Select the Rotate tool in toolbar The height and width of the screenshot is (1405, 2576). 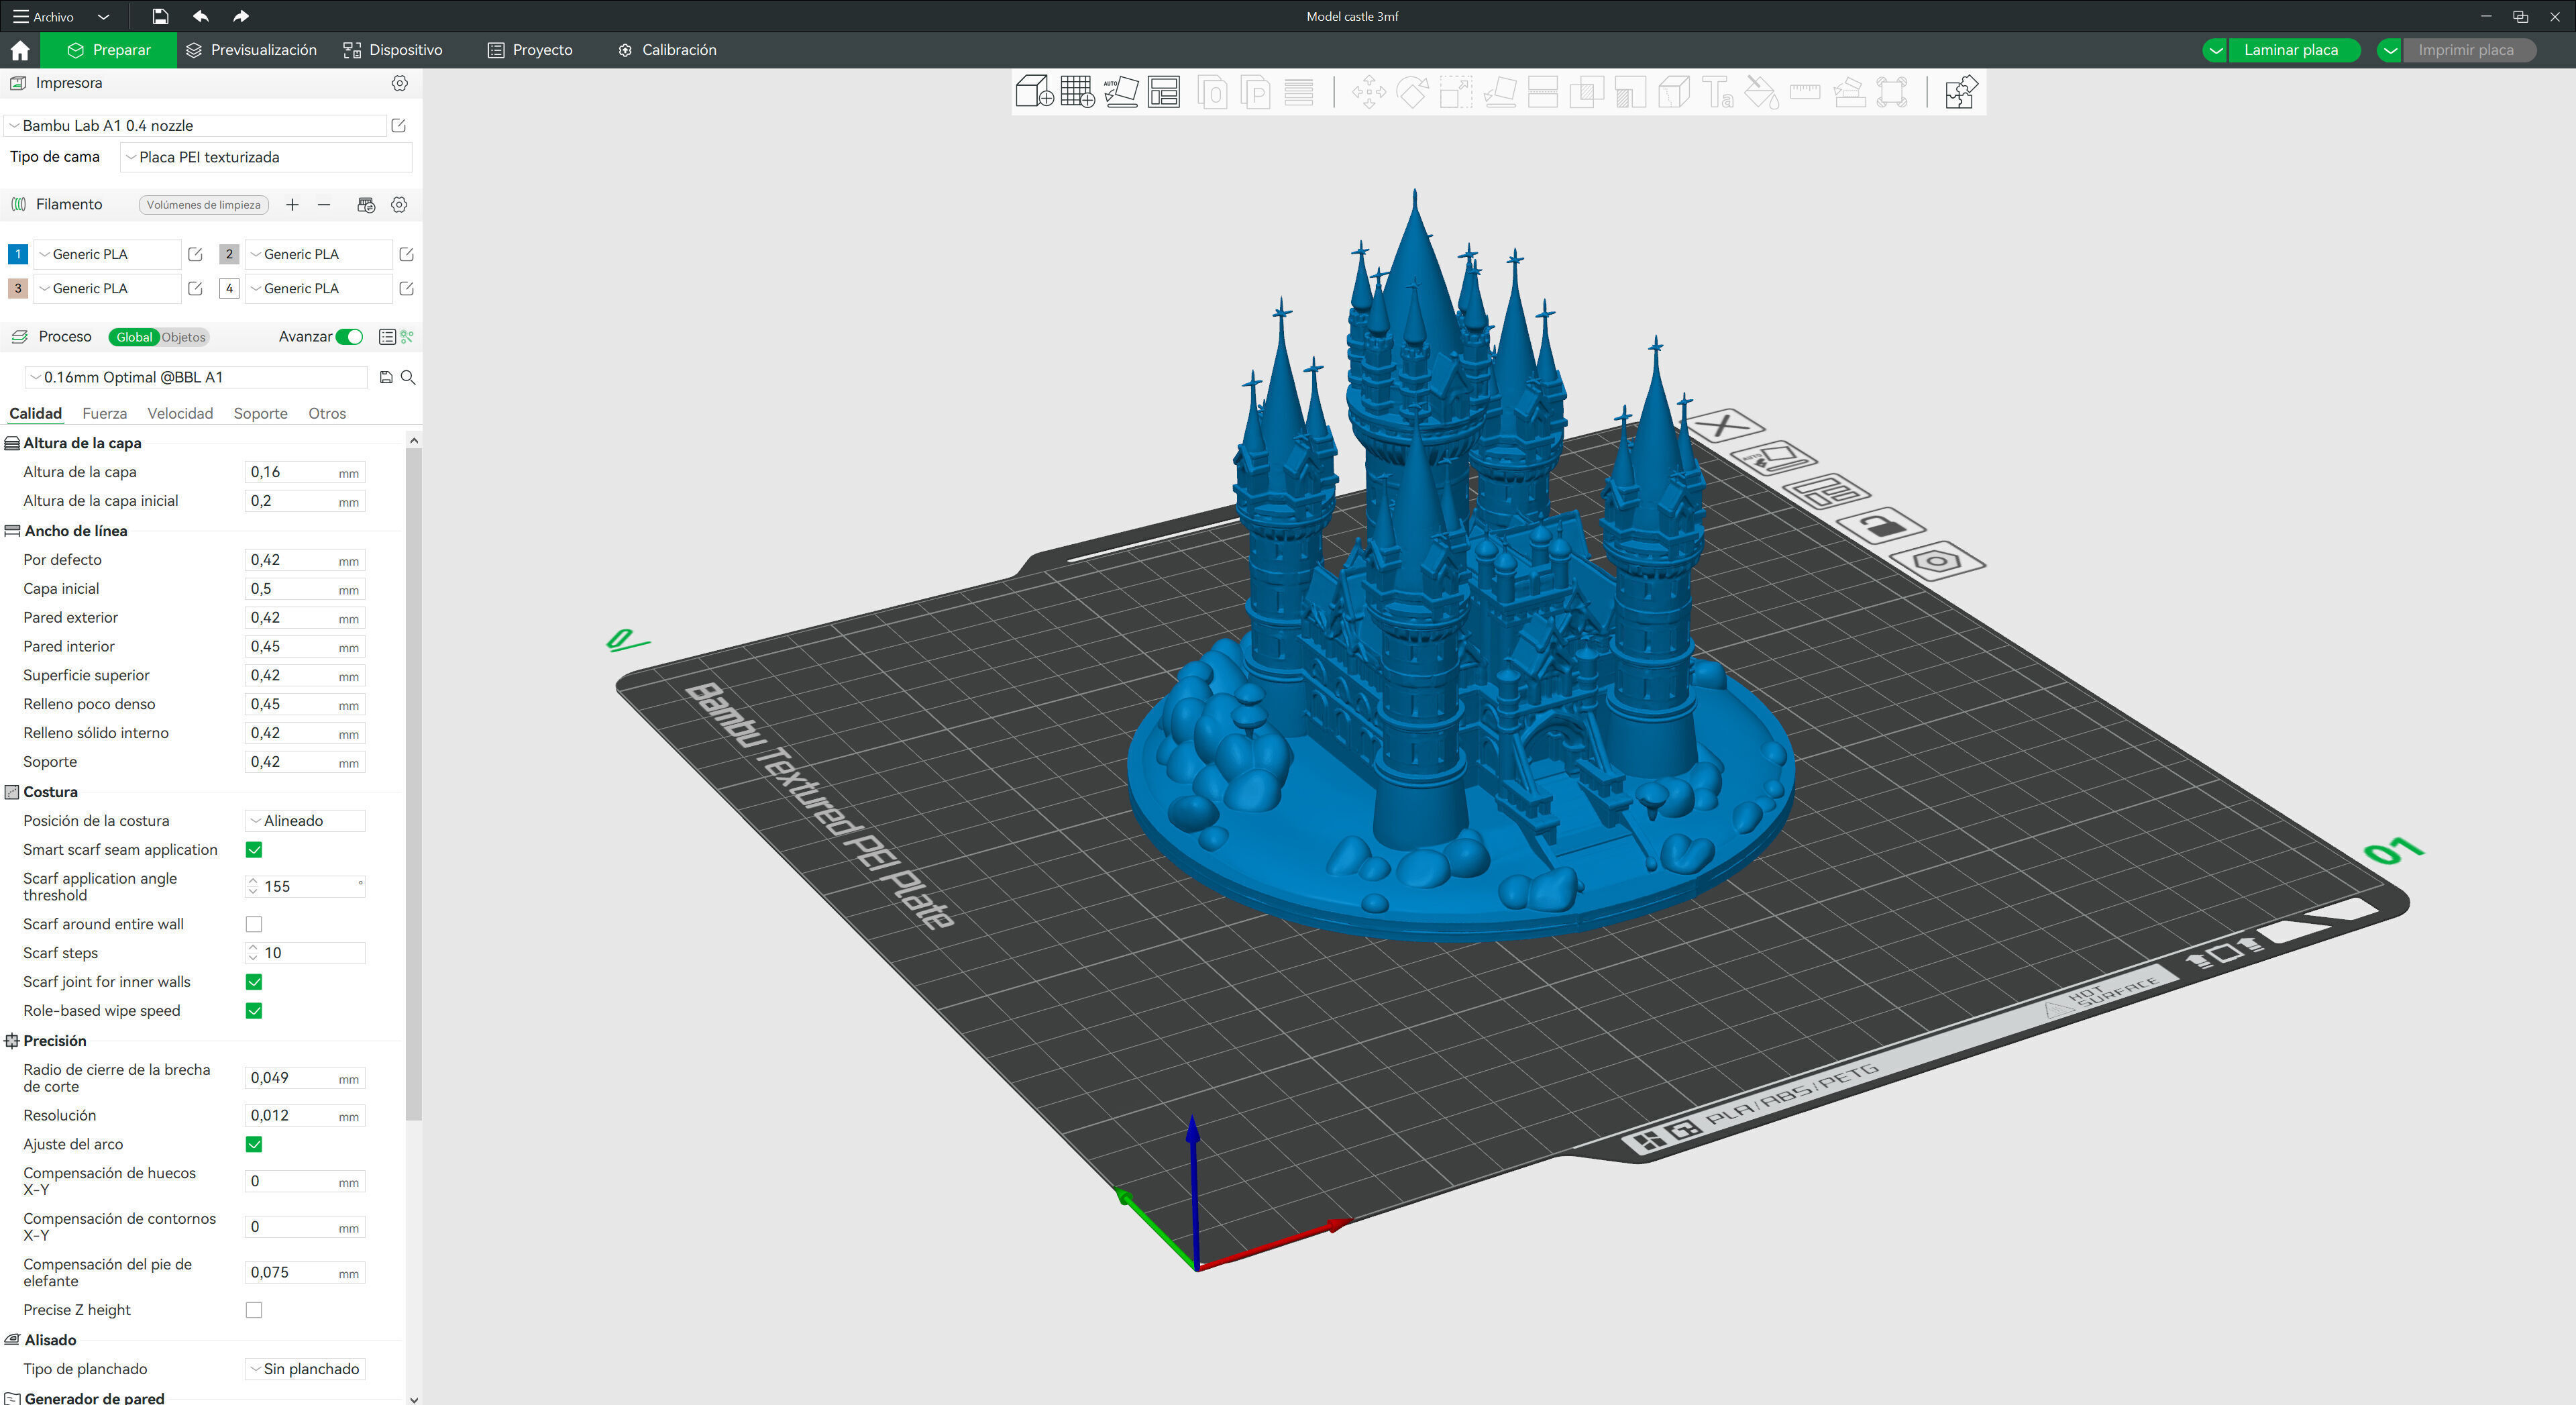(1412, 92)
